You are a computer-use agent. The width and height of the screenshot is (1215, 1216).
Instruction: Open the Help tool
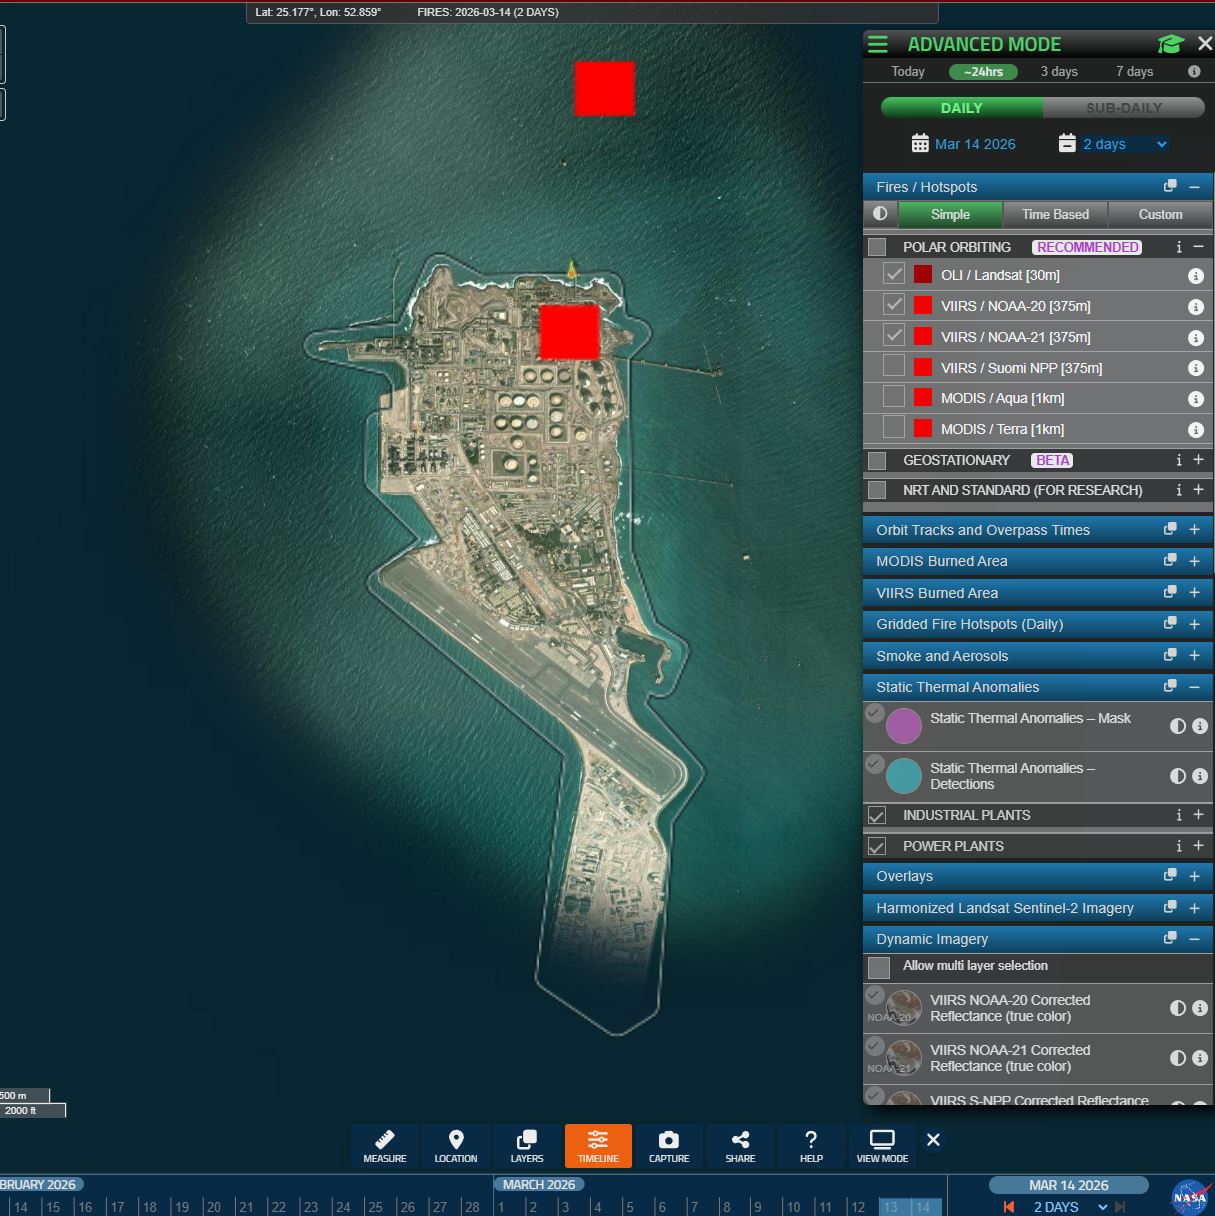[811, 1146]
